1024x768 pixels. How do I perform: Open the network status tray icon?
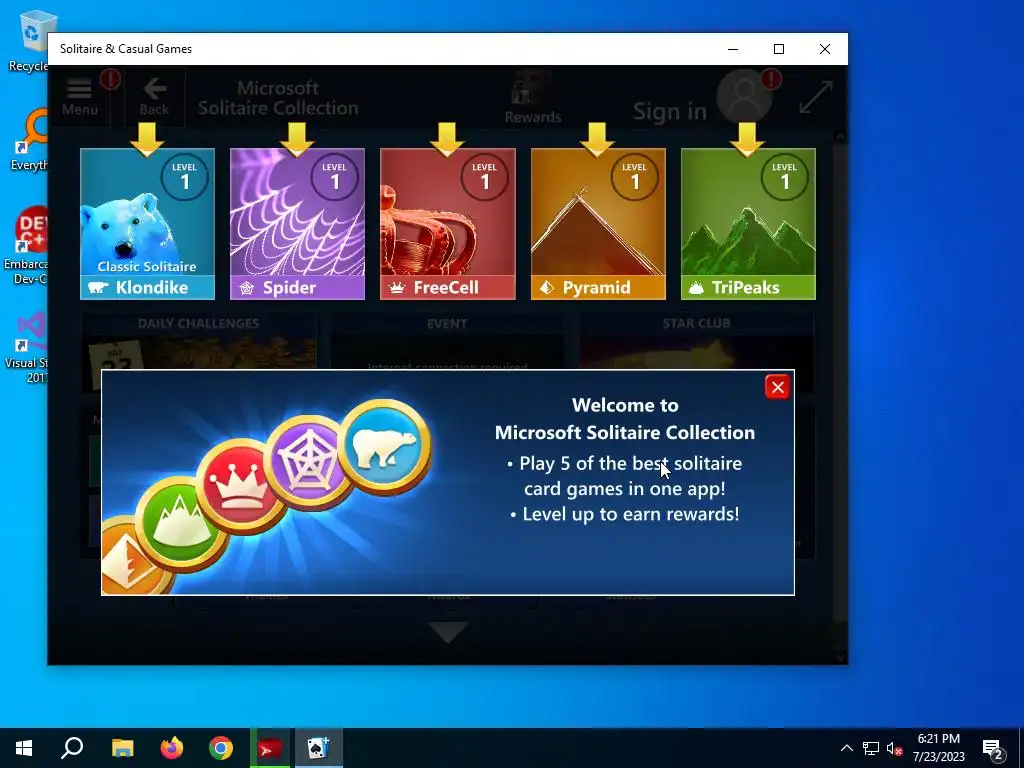click(871, 748)
